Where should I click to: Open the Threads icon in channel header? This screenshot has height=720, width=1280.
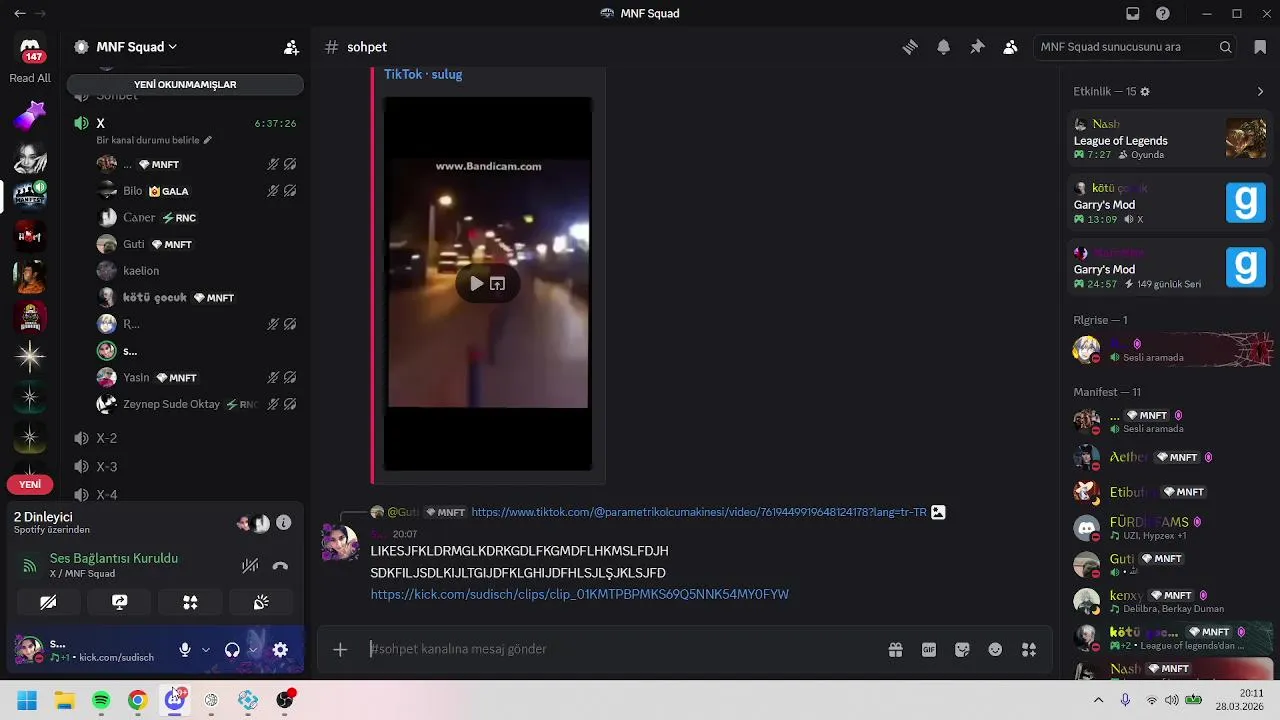[x=910, y=47]
